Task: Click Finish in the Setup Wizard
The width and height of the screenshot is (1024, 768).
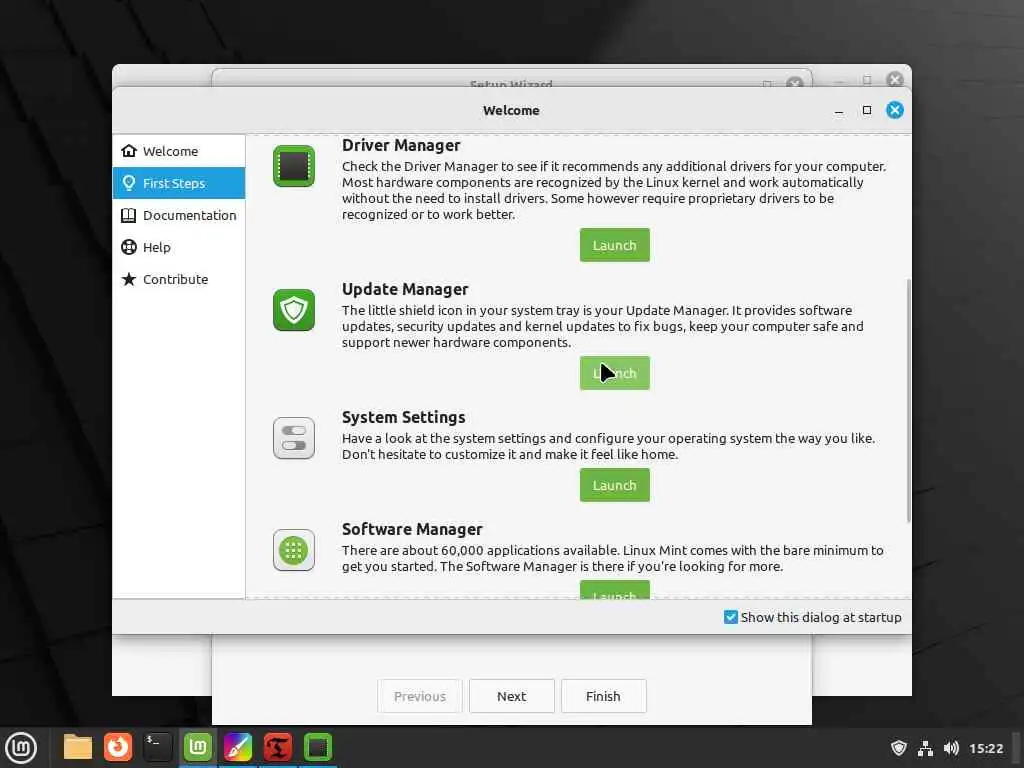Action: pyautogui.click(x=603, y=696)
